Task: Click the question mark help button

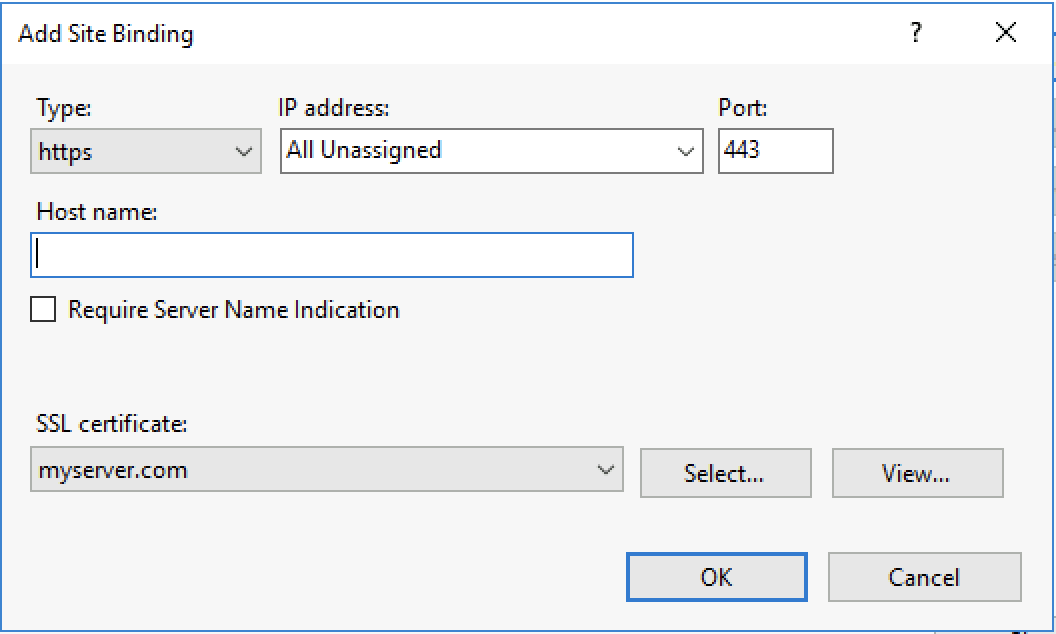Action: 915,34
